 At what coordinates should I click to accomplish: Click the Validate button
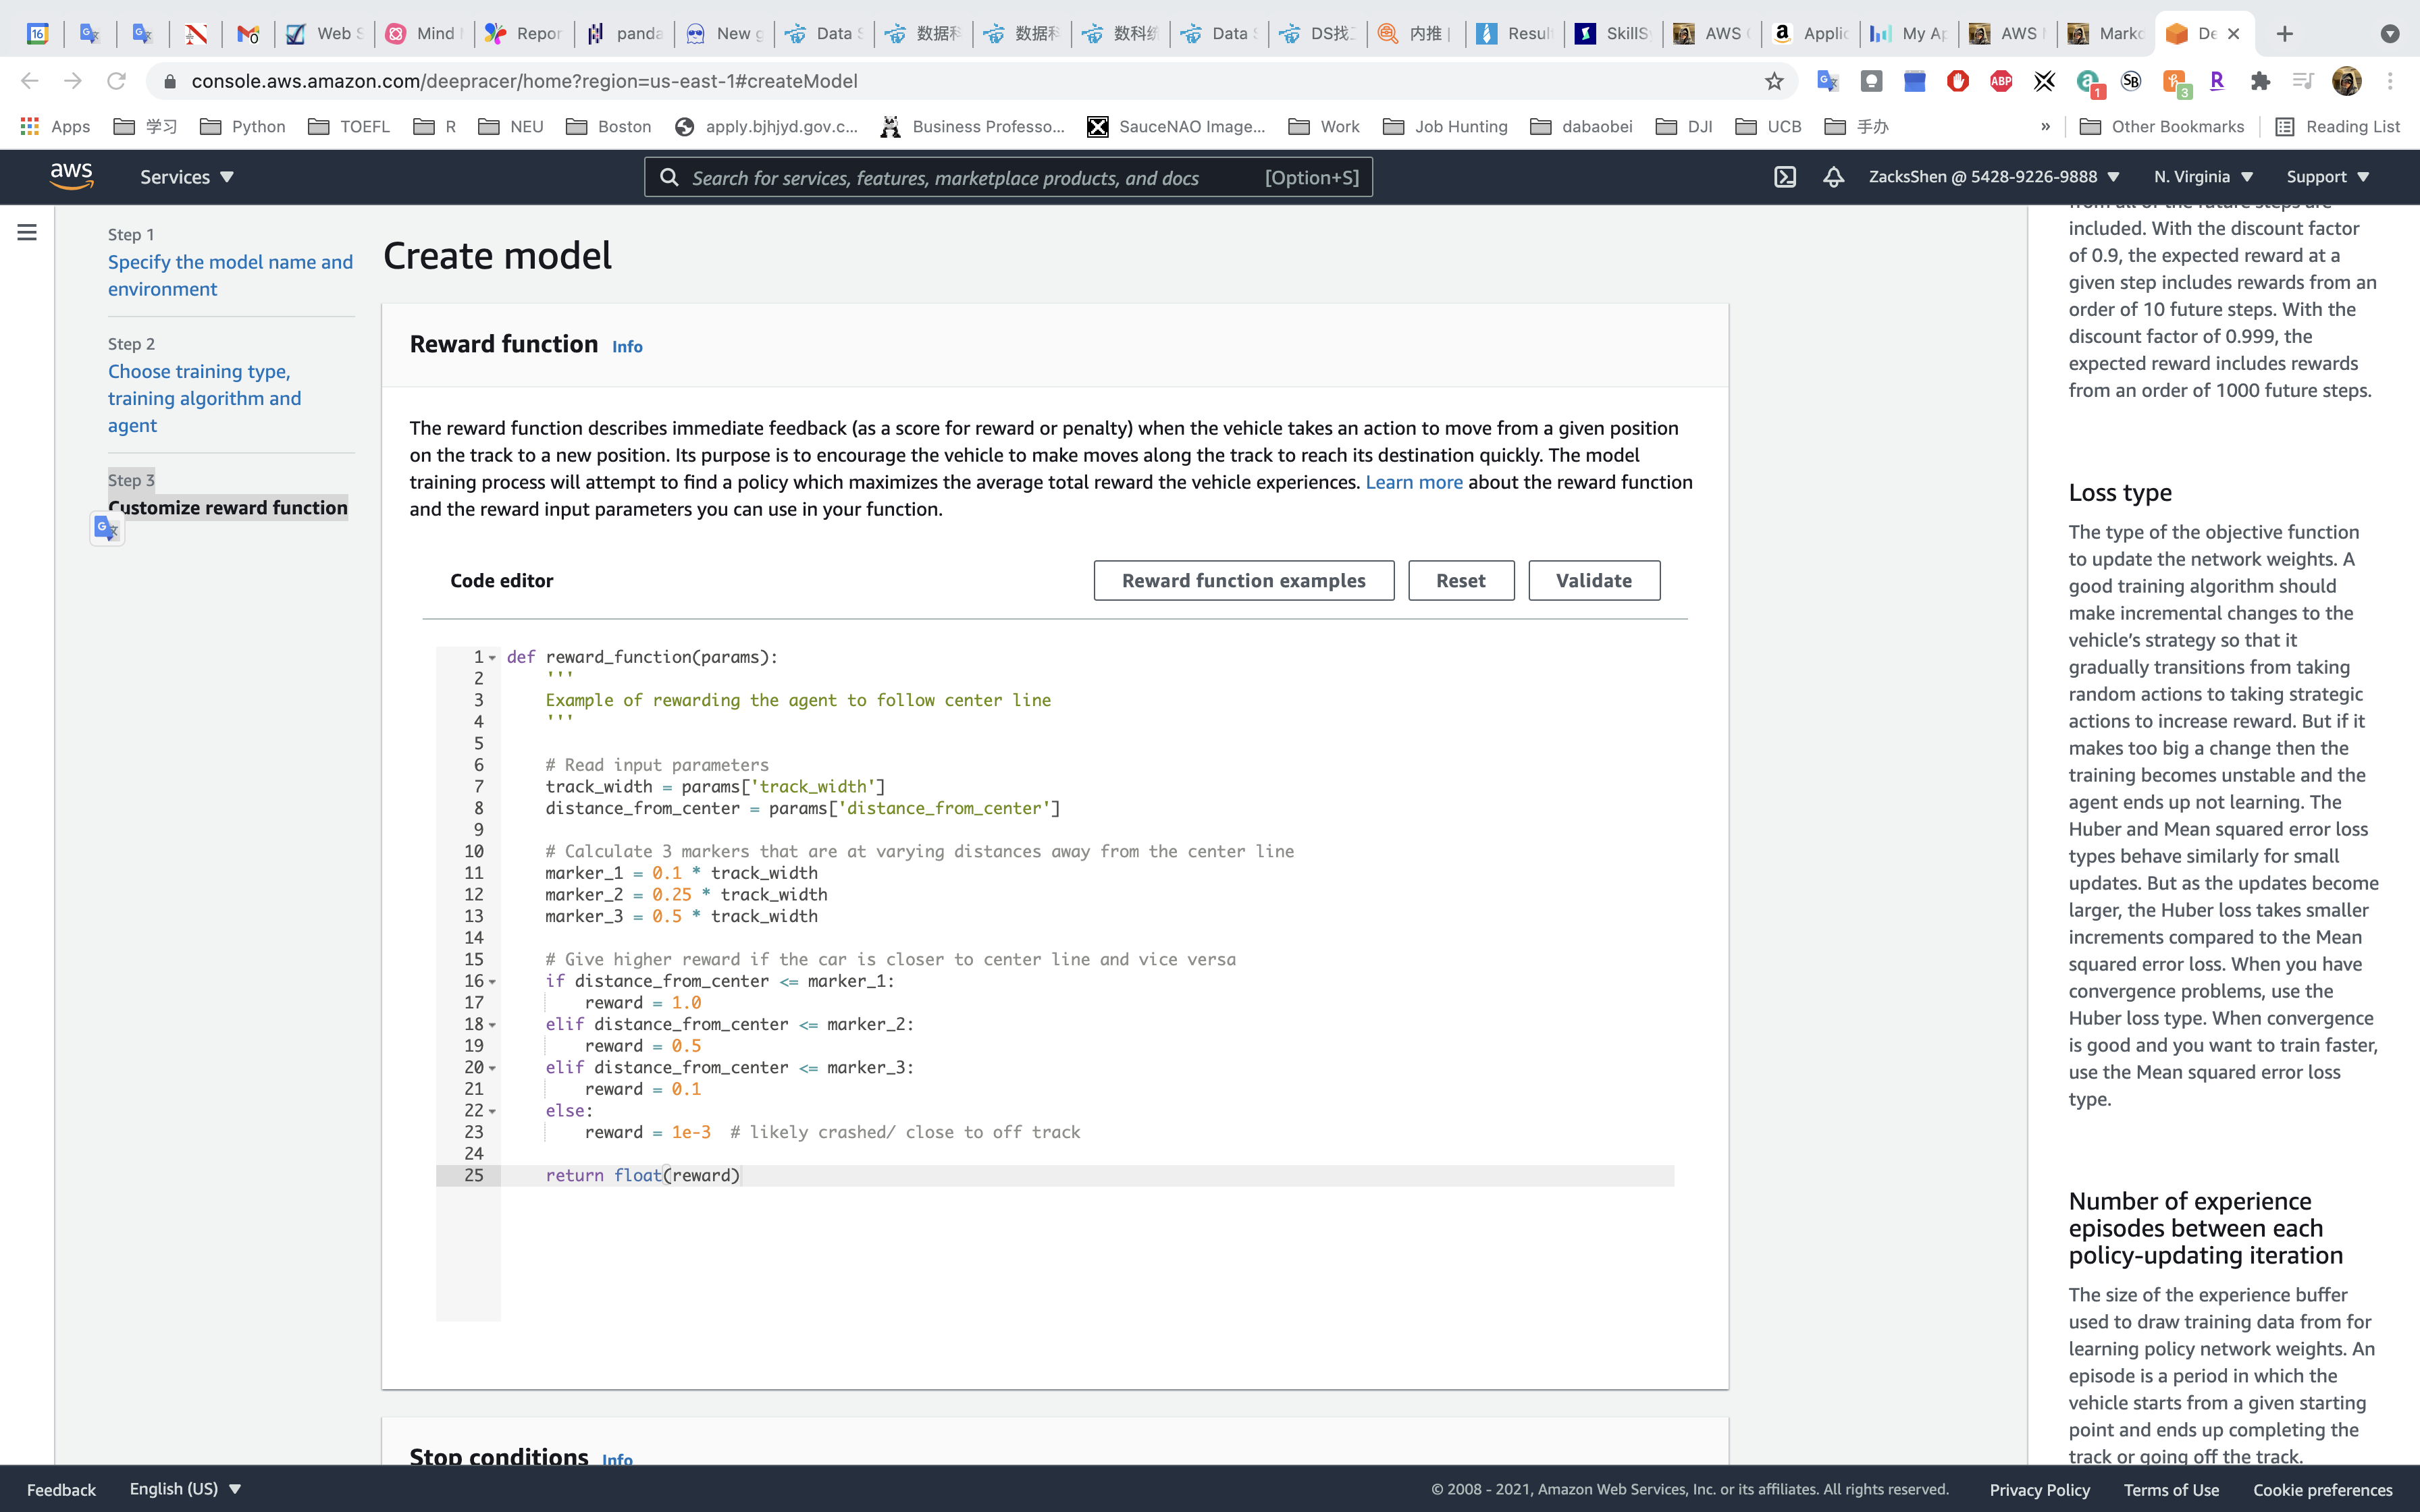(x=1593, y=580)
